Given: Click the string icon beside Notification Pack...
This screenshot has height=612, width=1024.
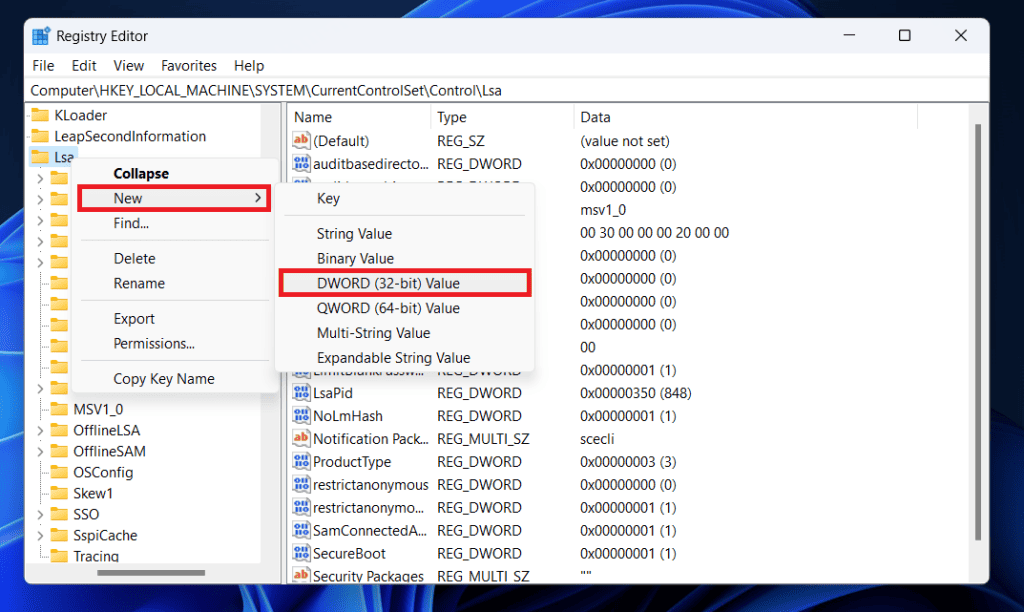Looking at the screenshot, I should click(x=301, y=438).
